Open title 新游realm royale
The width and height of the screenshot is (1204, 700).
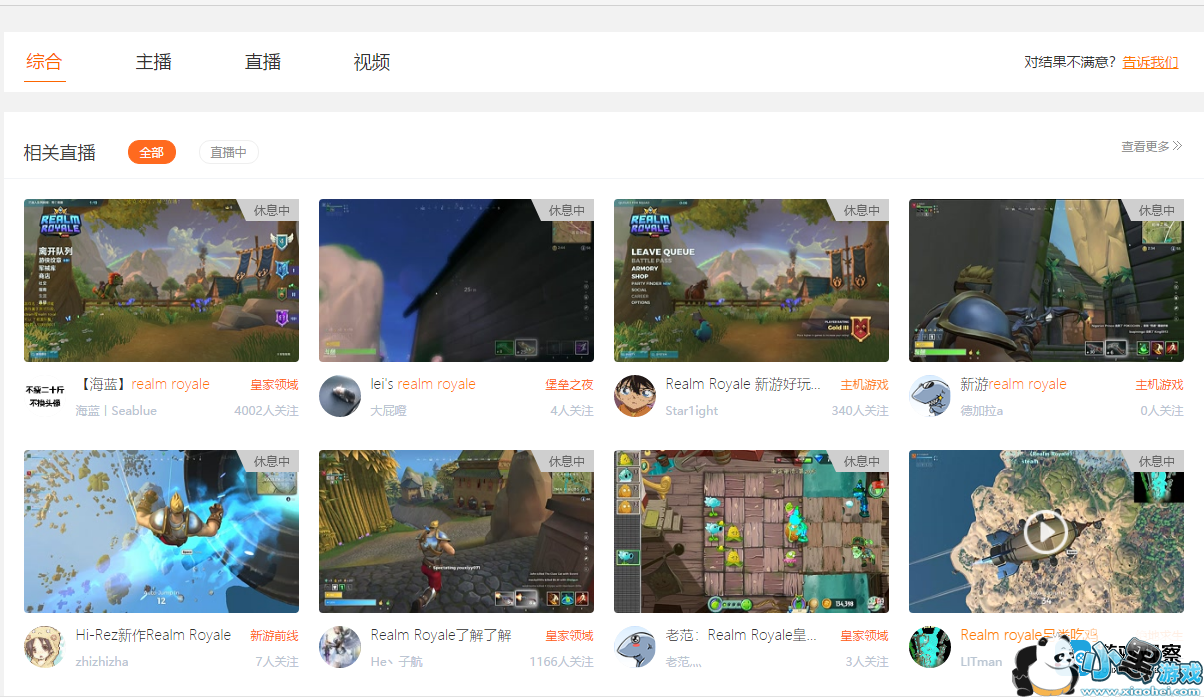(1014, 384)
